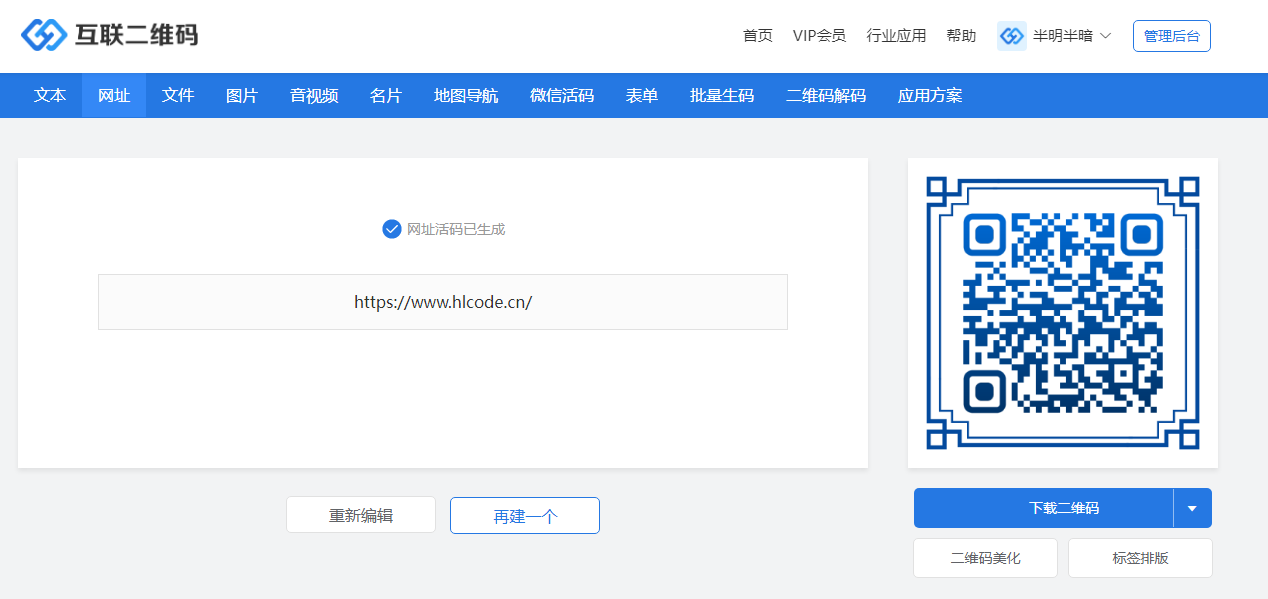Click the 网址活码已生成 status text
The height and width of the screenshot is (599, 1268).
(x=456, y=229)
